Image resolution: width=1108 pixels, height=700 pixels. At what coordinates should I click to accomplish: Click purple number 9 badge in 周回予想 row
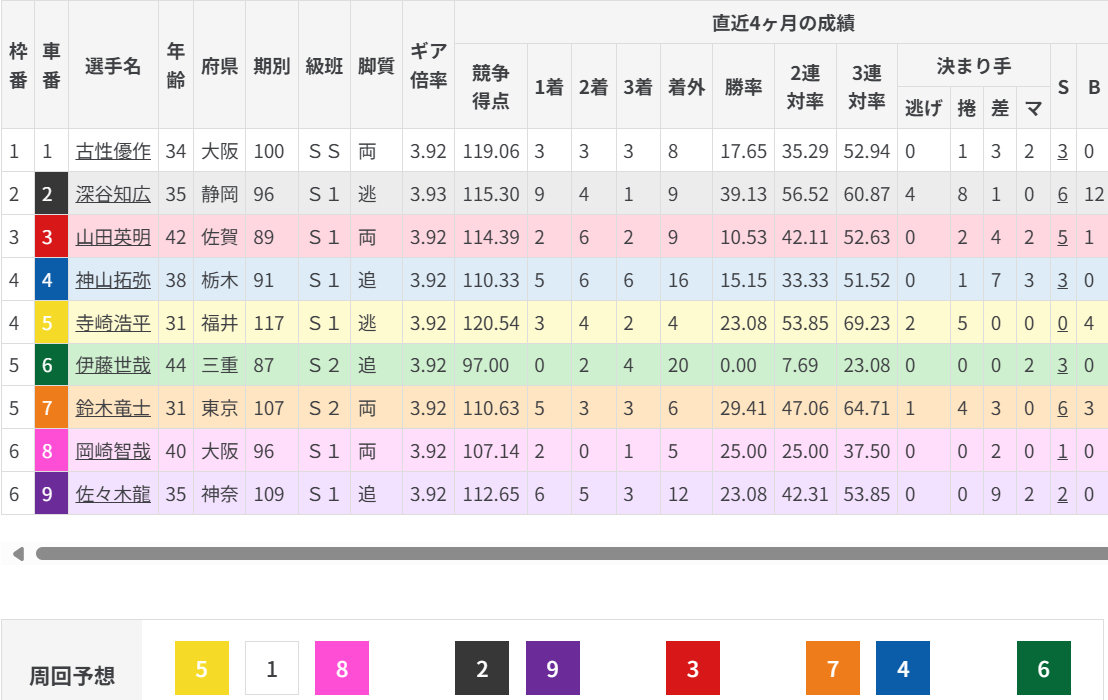pyautogui.click(x=553, y=668)
